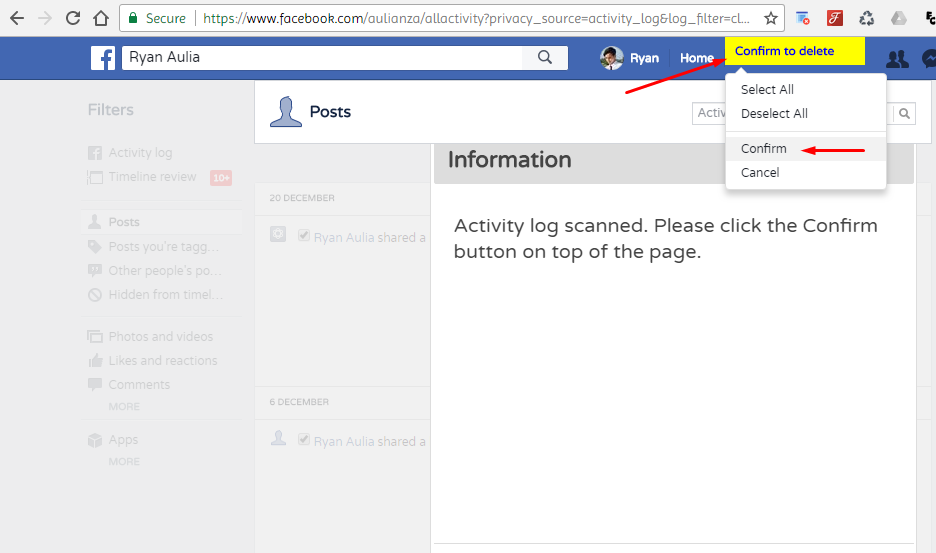This screenshot has width=936, height=553.
Task: Click the Information dialog heading
Action: point(509,160)
